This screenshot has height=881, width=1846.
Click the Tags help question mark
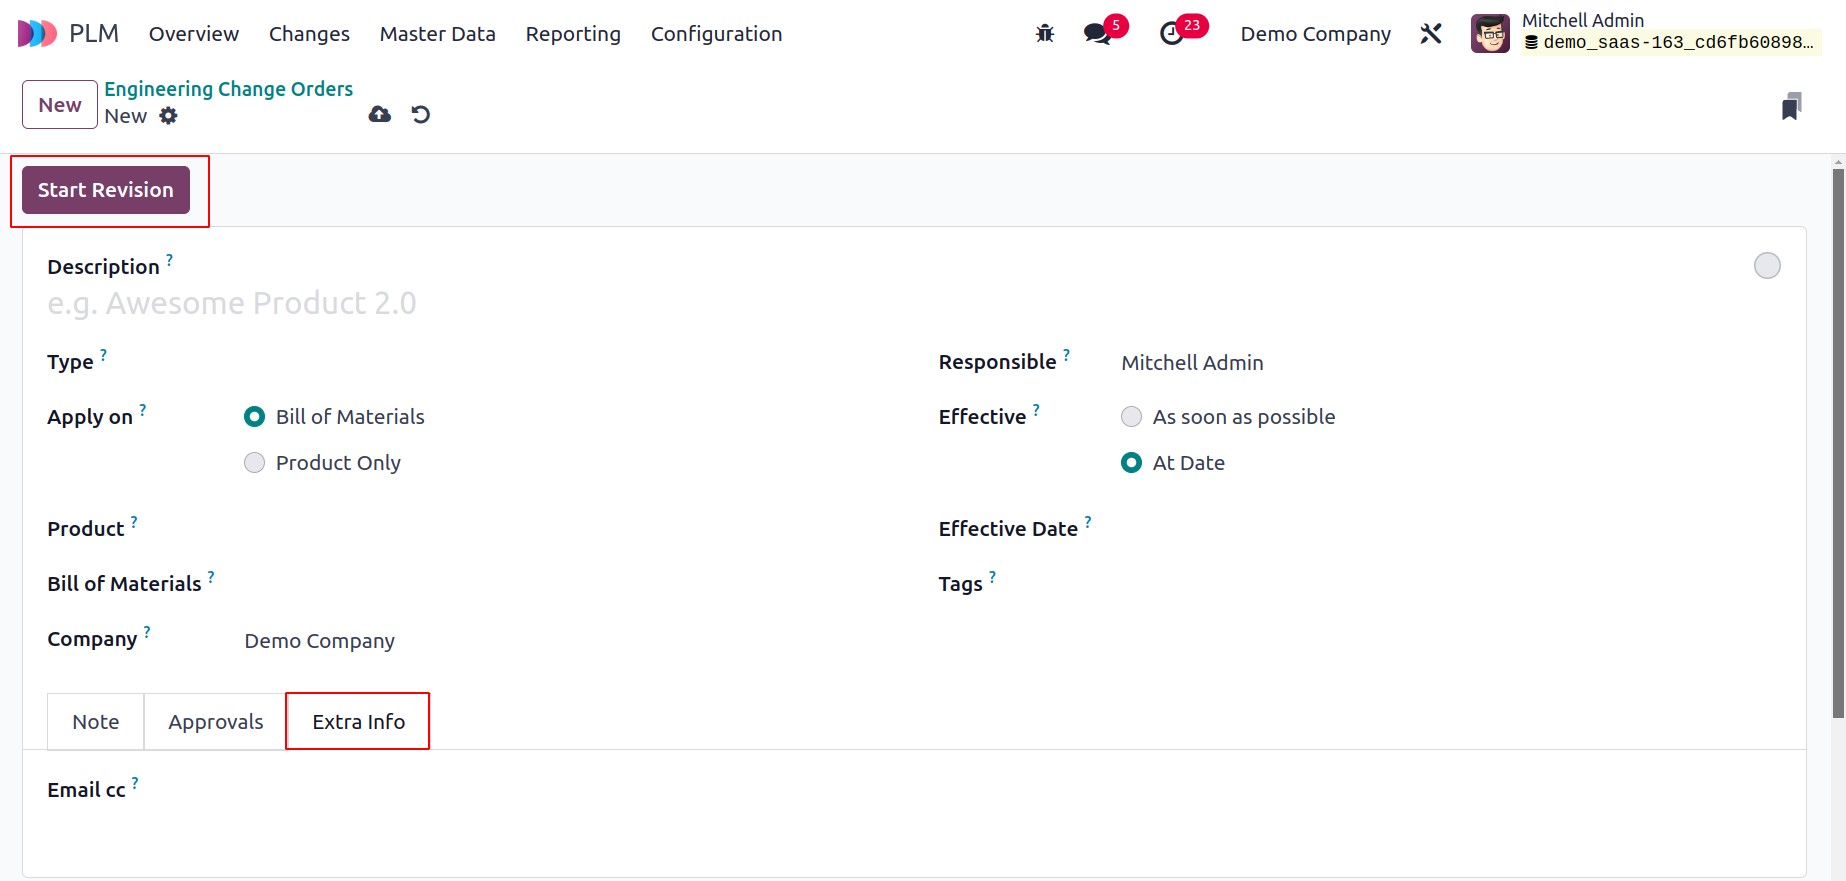click(x=992, y=577)
